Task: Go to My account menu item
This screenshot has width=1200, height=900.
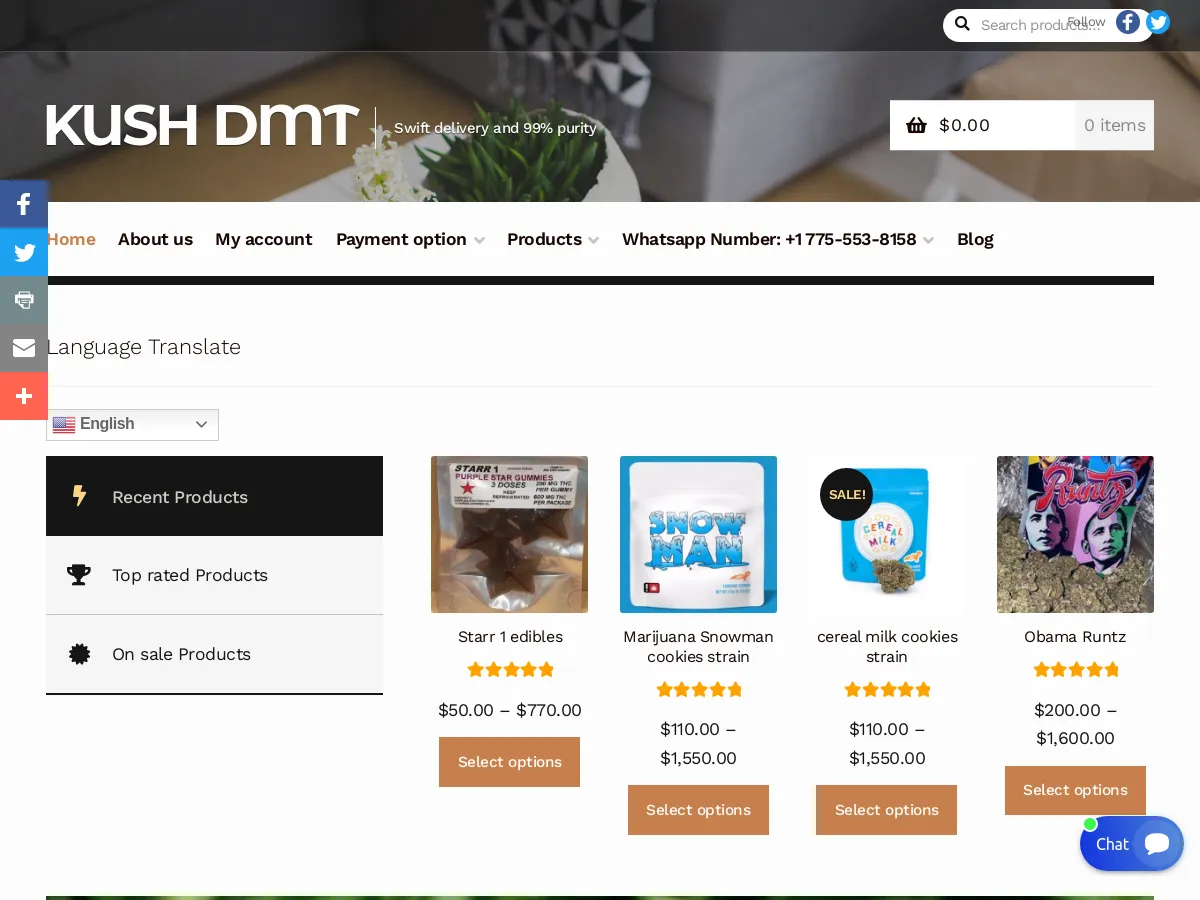Action: [263, 239]
